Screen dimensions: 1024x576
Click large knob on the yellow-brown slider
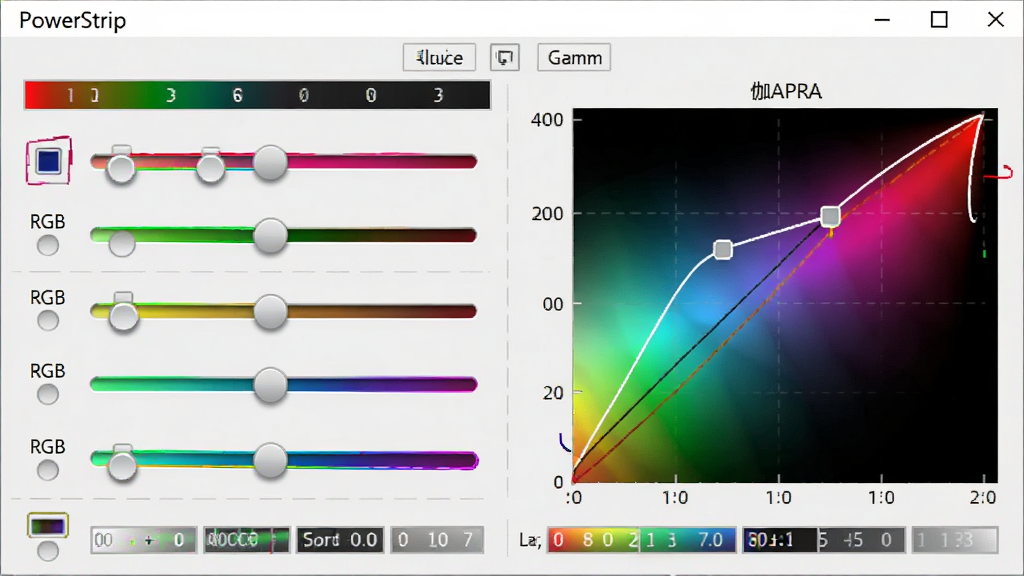tap(270, 312)
